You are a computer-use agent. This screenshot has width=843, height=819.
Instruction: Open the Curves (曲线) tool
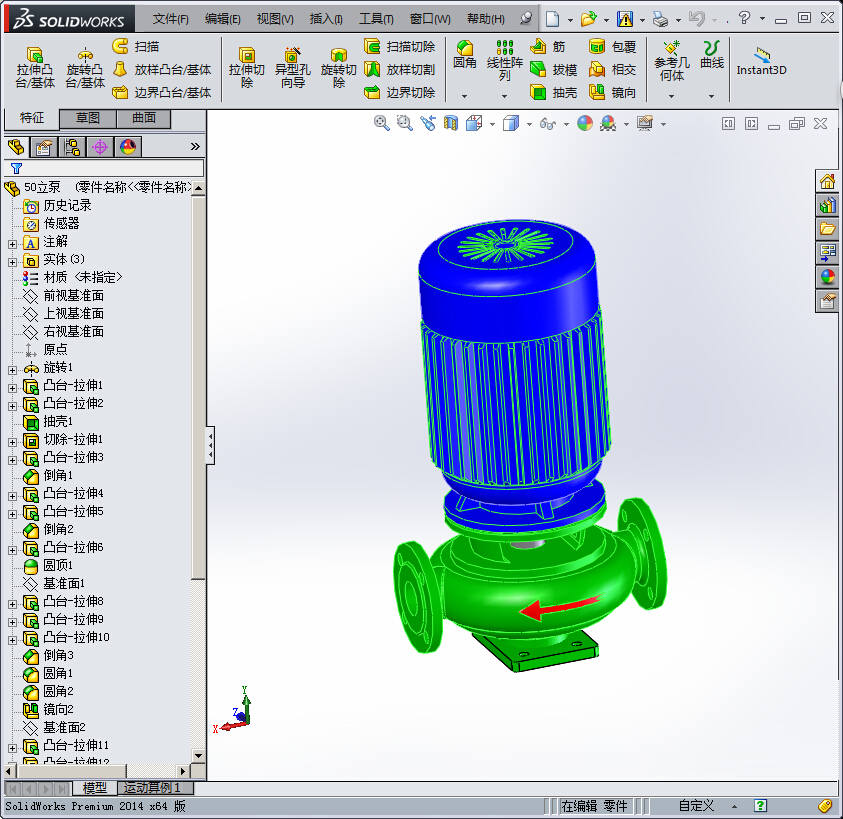[x=712, y=55]
